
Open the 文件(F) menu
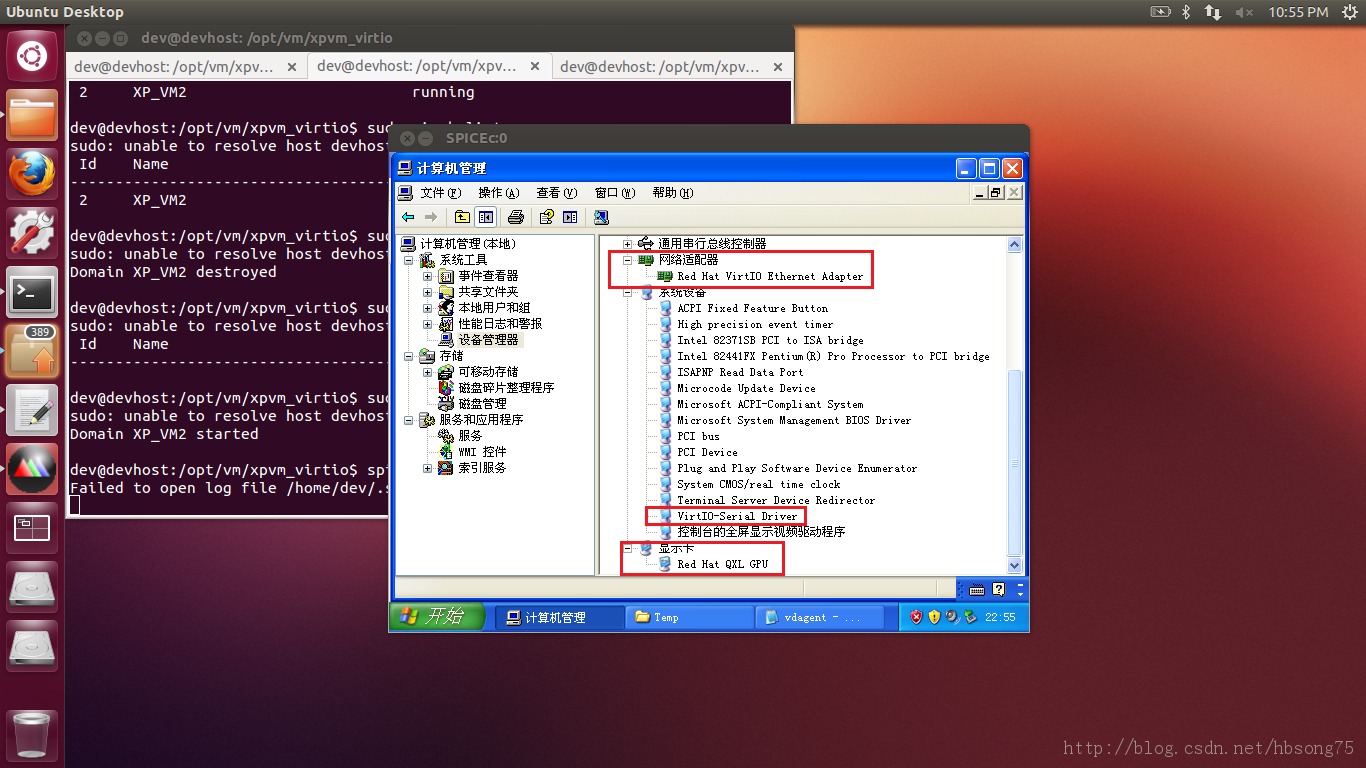441,193
